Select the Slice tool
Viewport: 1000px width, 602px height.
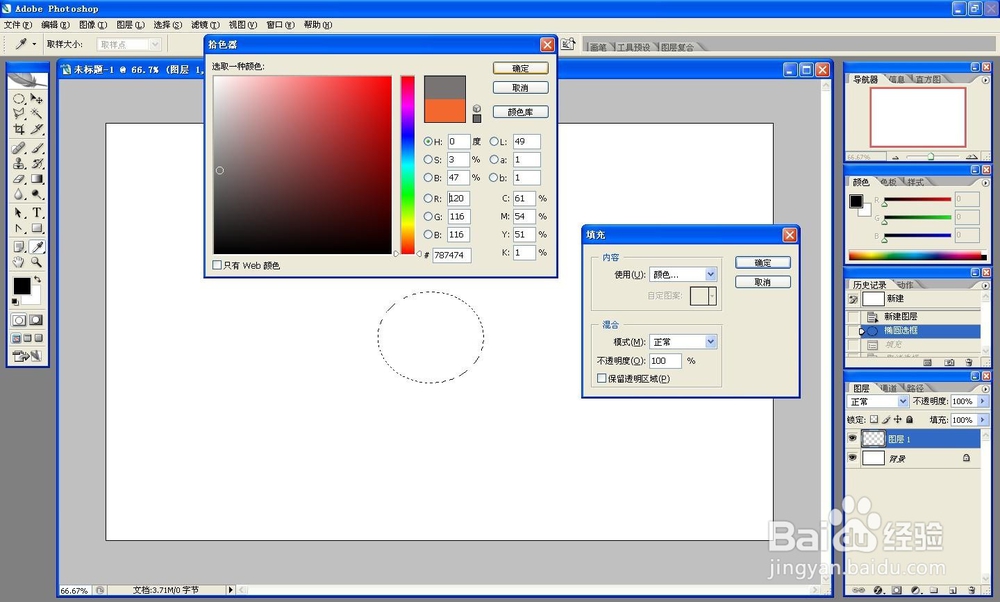(x=37, y=129)
